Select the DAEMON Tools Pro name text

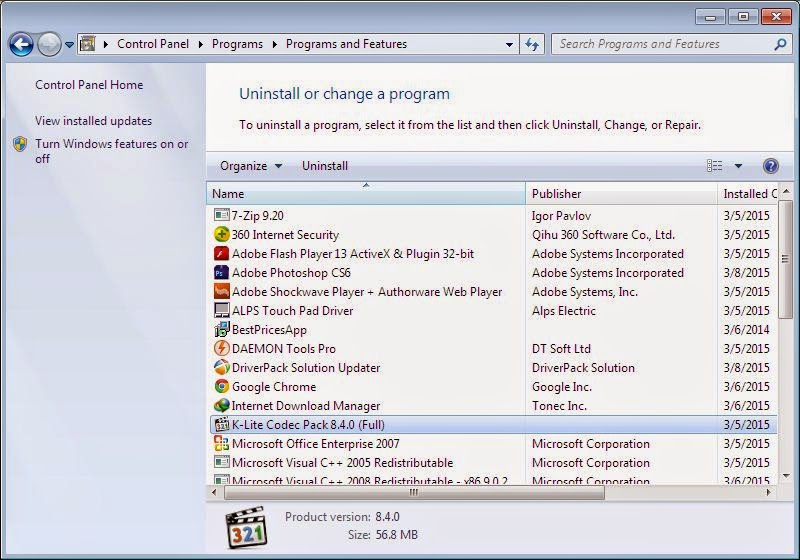pos(284,348)
